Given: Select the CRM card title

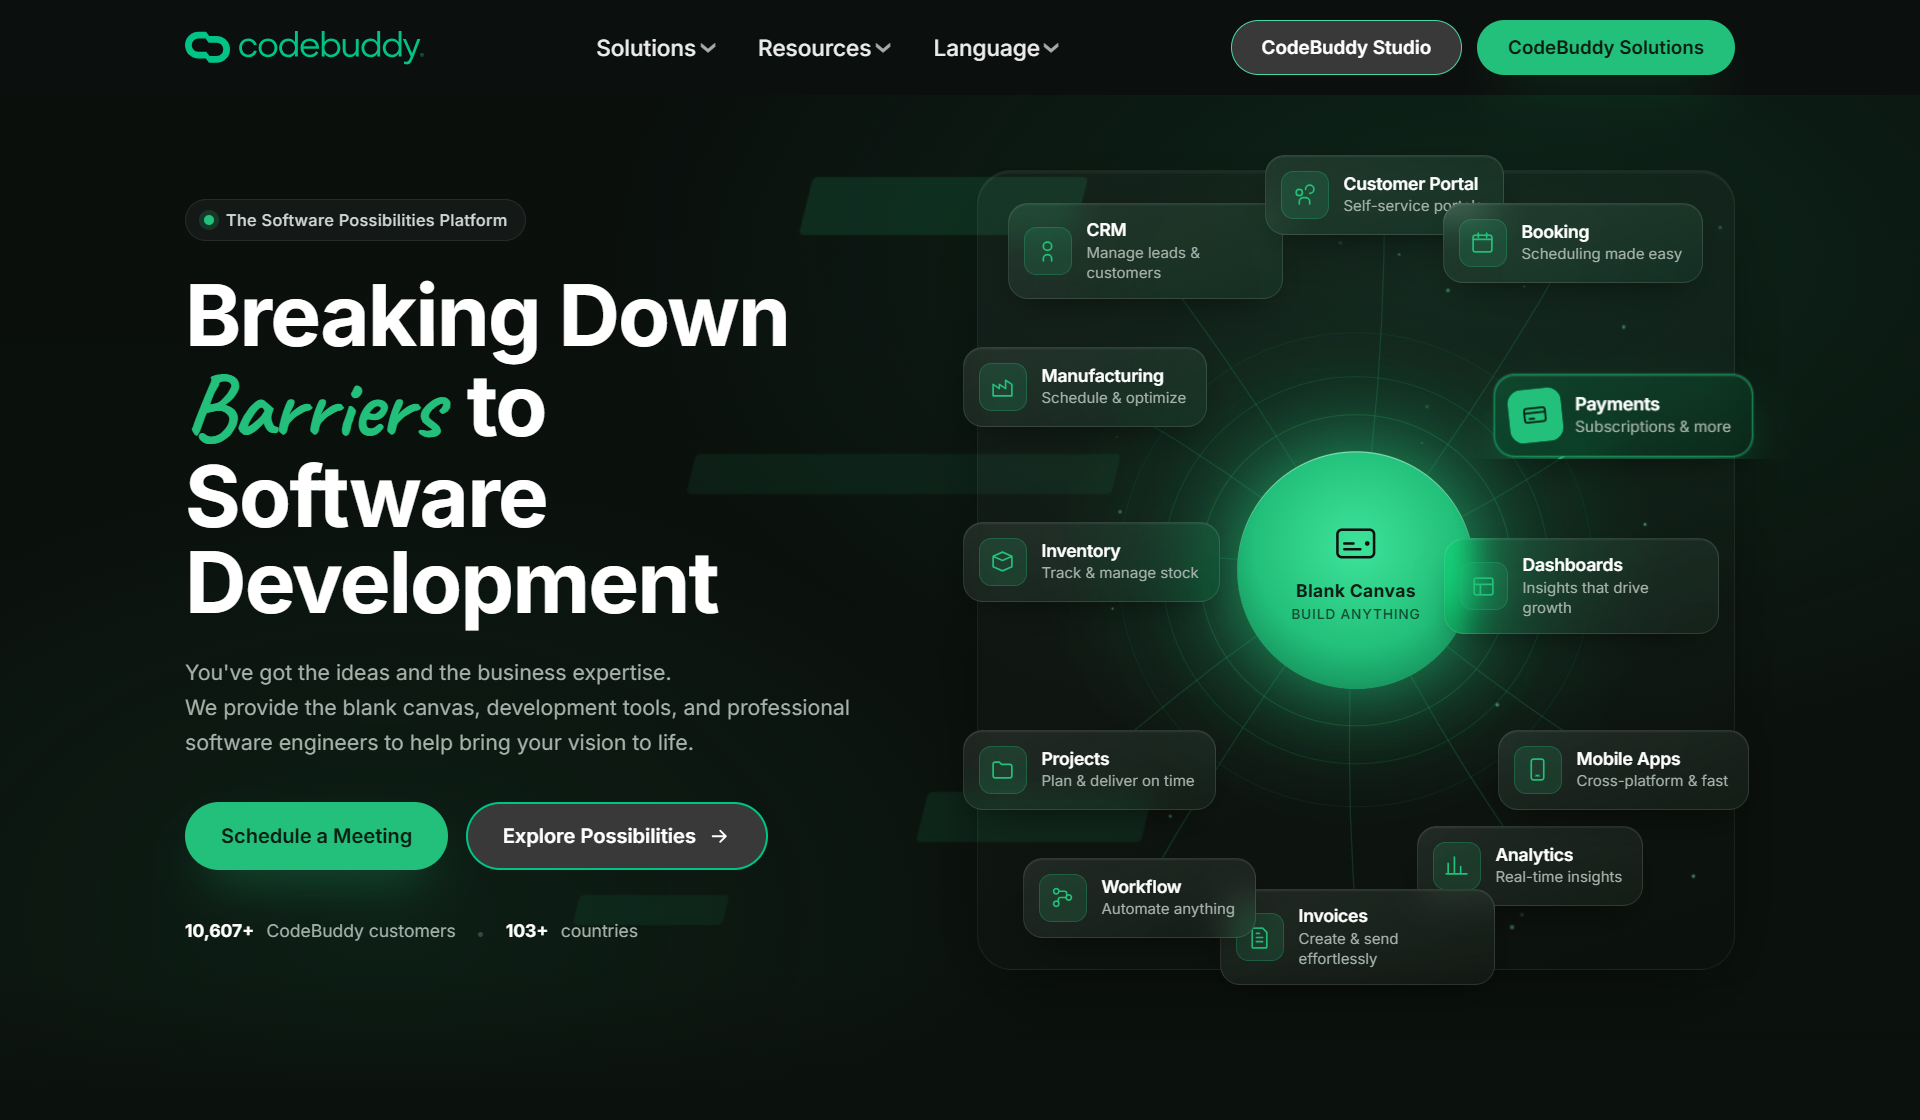Looking at the screenshot, I should pos(1106,230).
